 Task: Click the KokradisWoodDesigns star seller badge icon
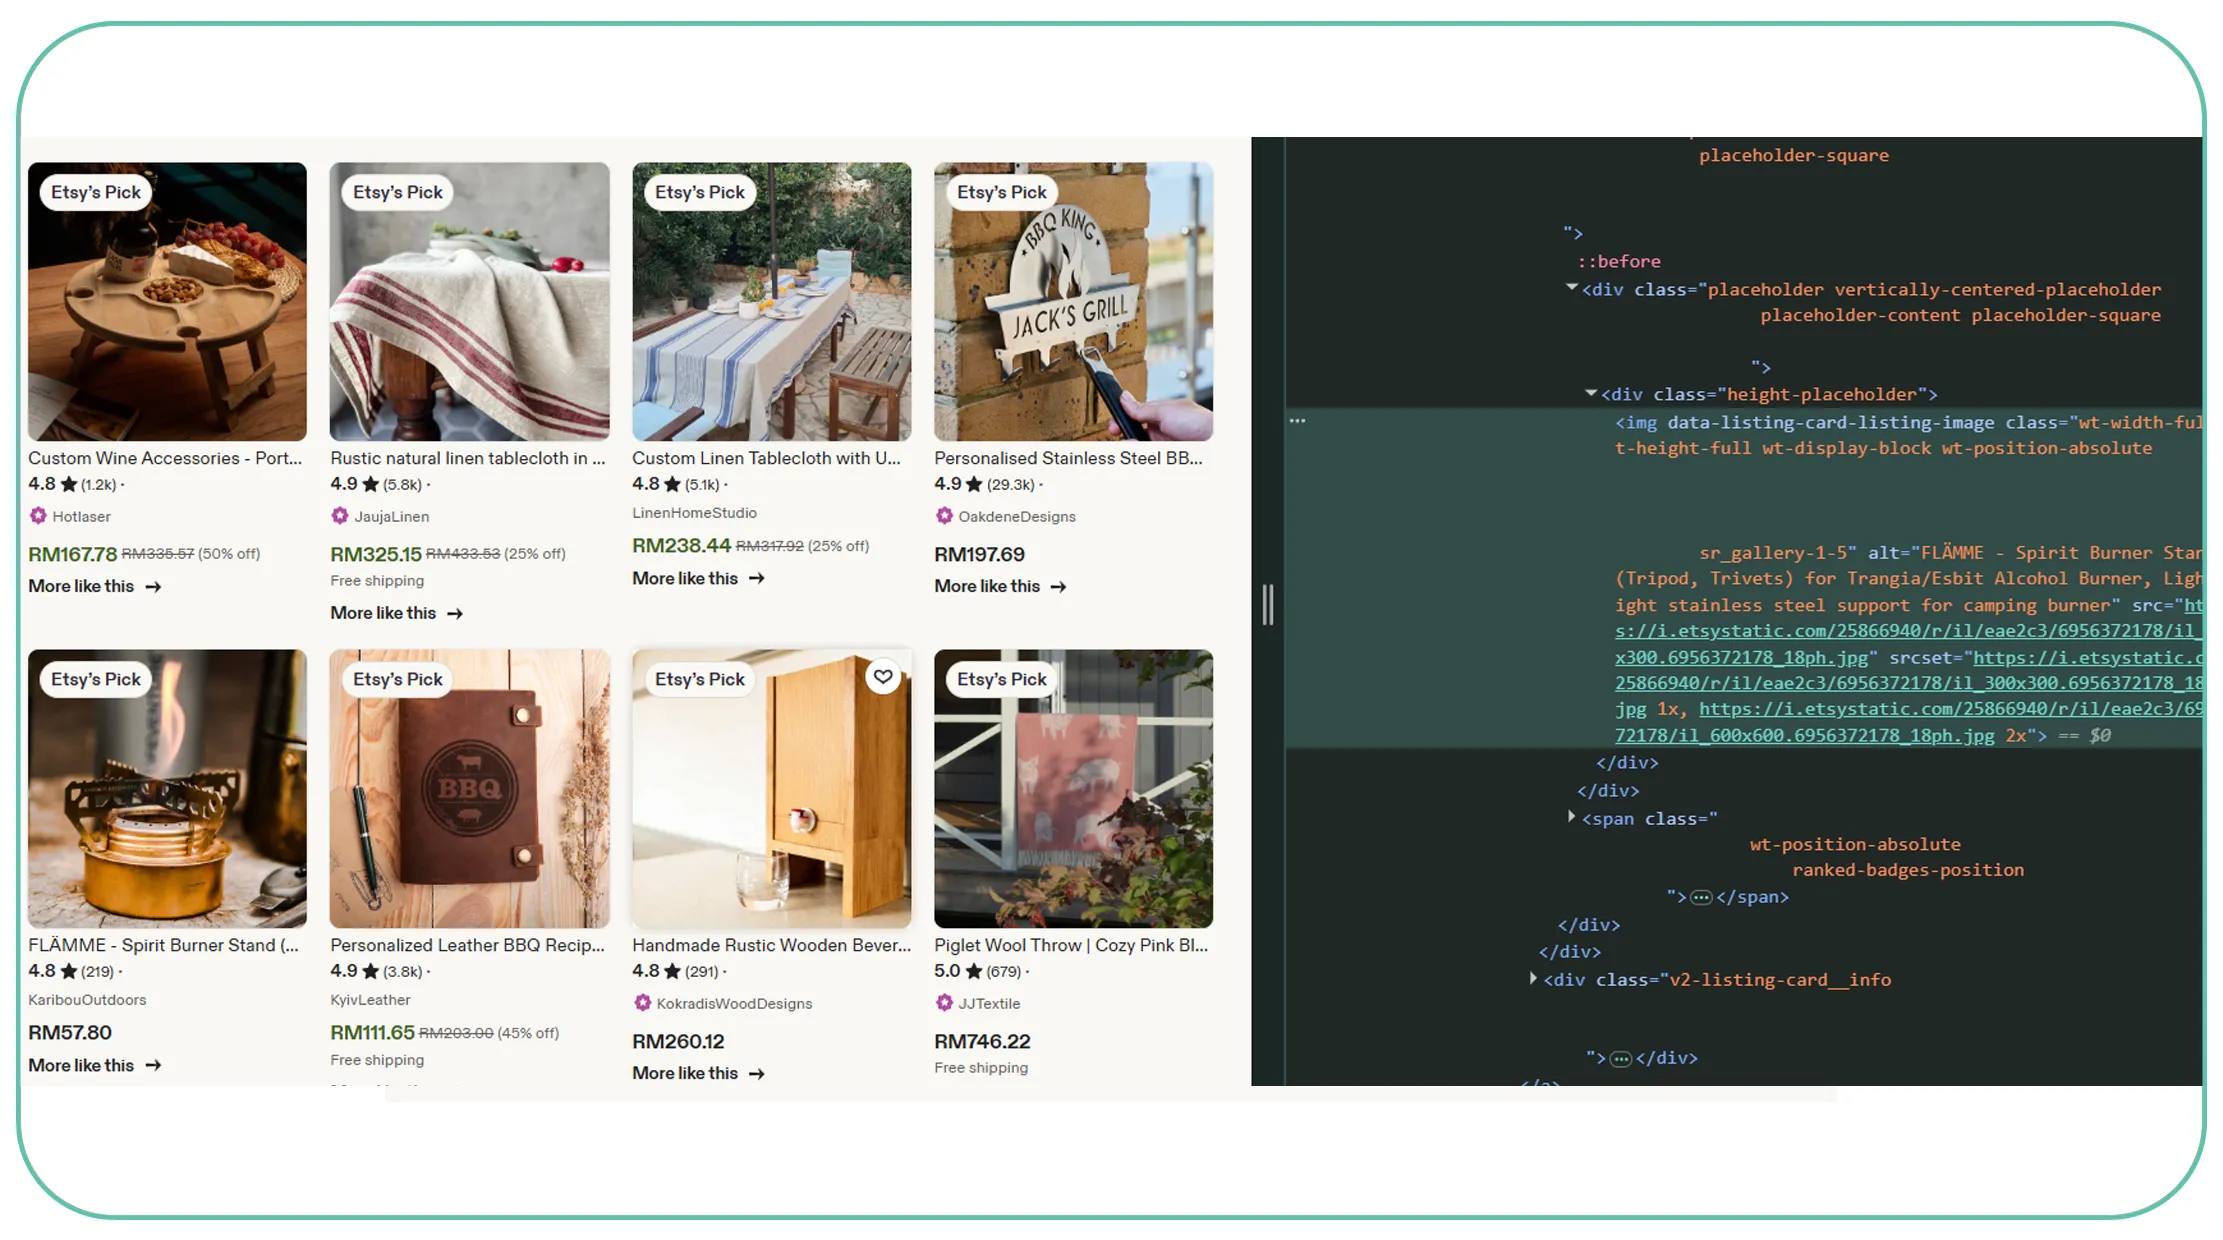(x=642, y=1003)
